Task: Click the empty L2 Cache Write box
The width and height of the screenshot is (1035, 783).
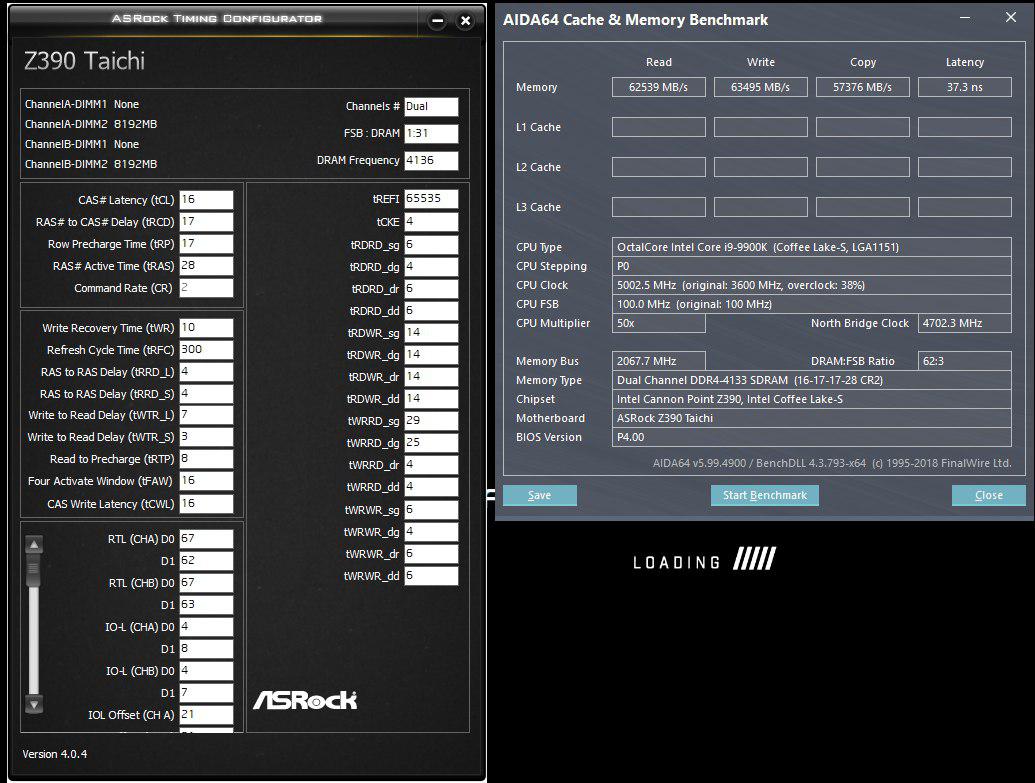Action: [760, 167]
